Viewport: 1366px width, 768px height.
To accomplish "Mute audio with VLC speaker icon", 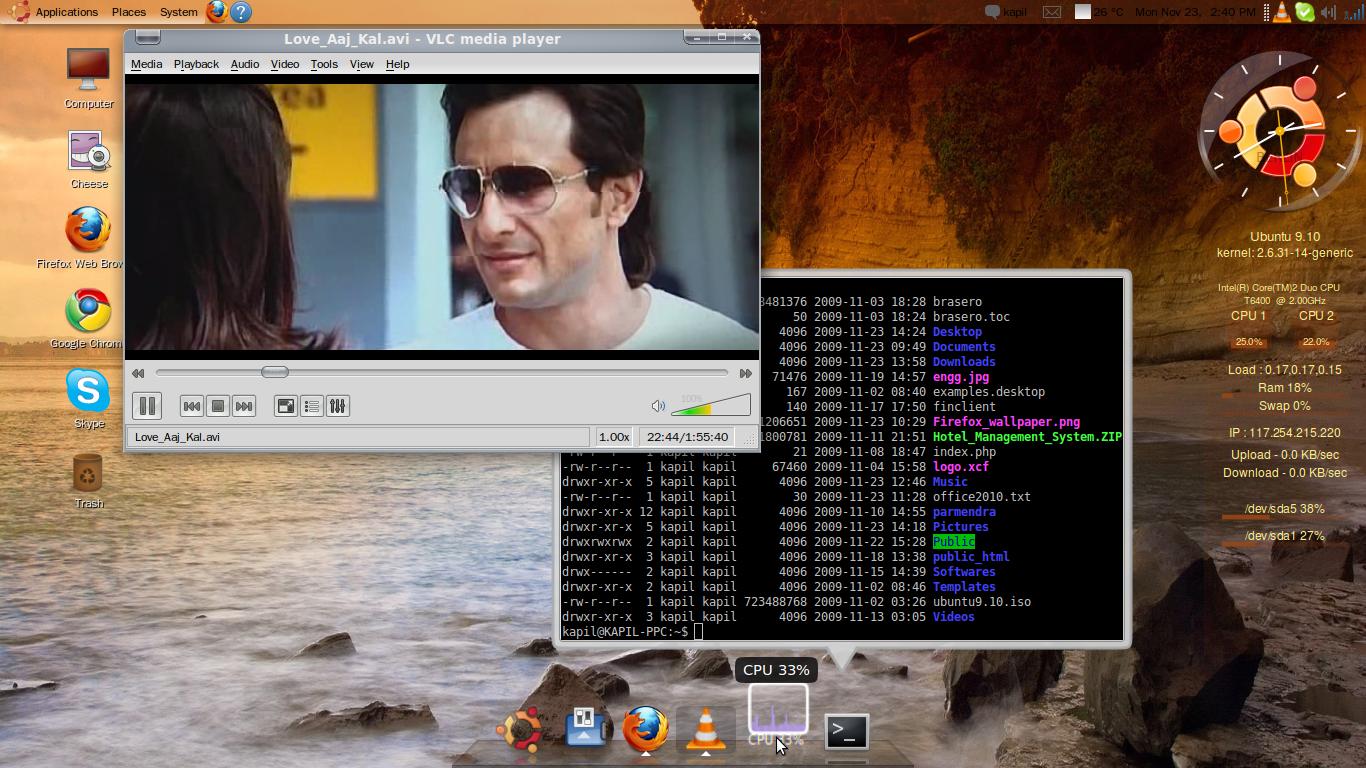I will (x=658, y=406).
